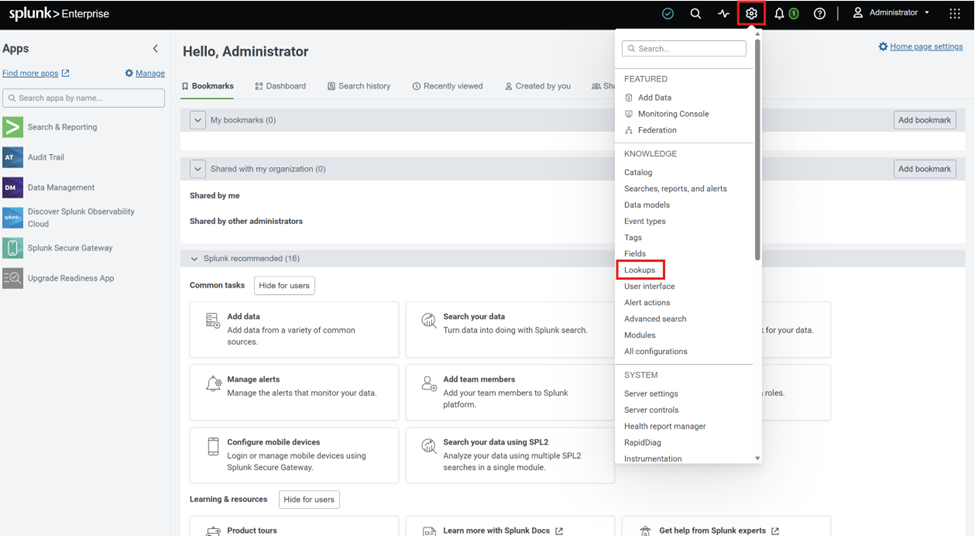Open the Activity pulse icon
The width and height of the screenshot is (975, 536).
pos(723,13)
